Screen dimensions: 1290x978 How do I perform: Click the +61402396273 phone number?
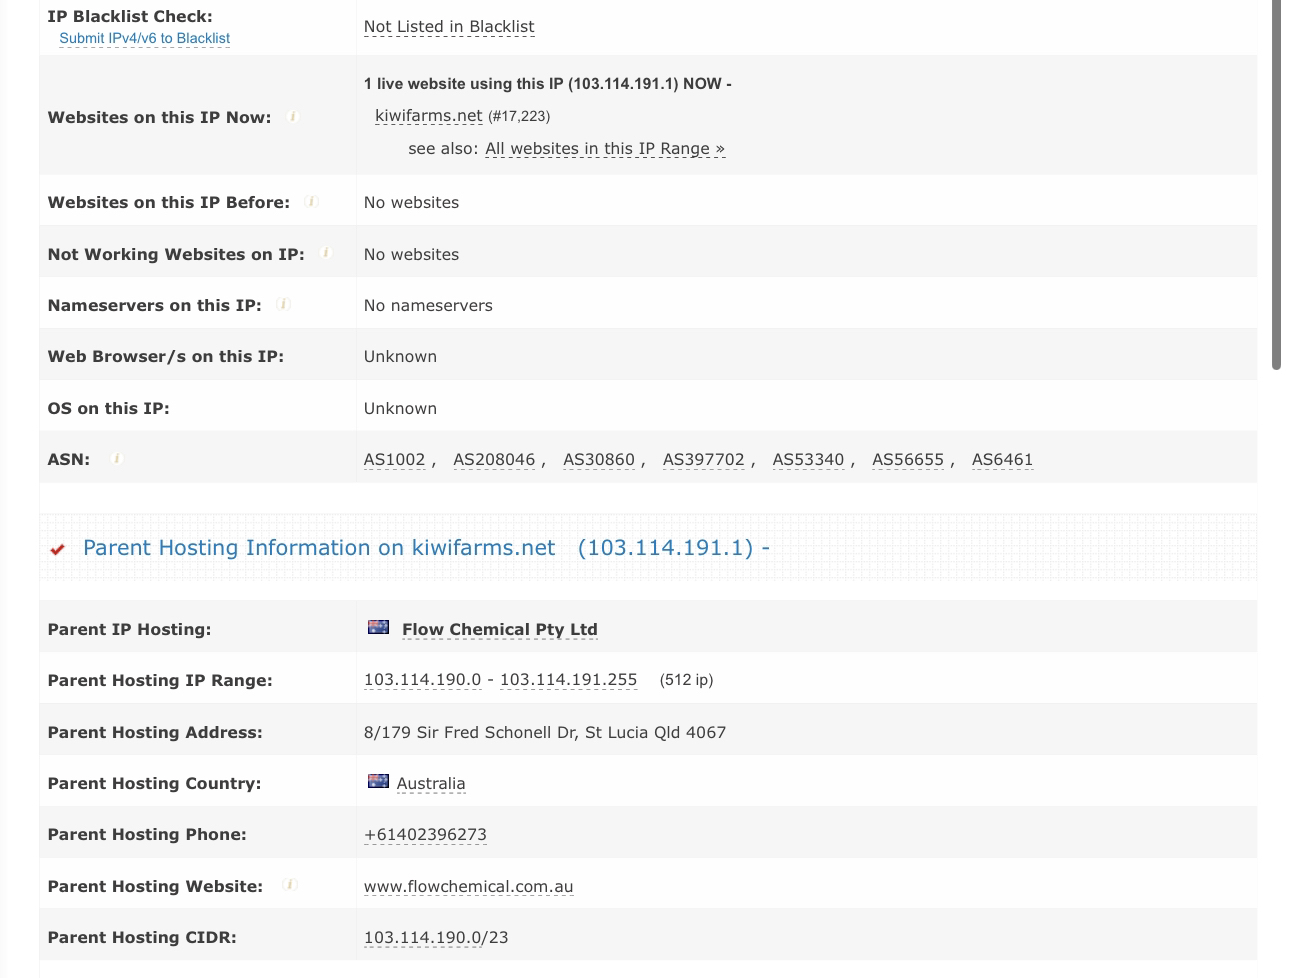pyautogui.click(x=425, y=835)
